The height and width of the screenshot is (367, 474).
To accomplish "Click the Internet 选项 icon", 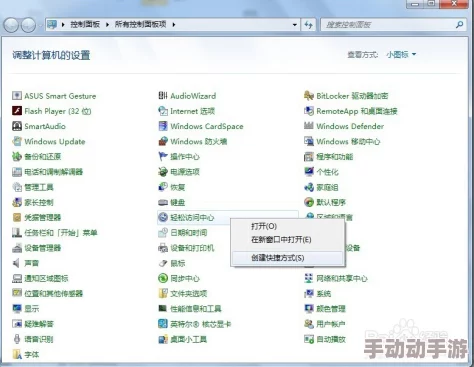I will (163, 111).
